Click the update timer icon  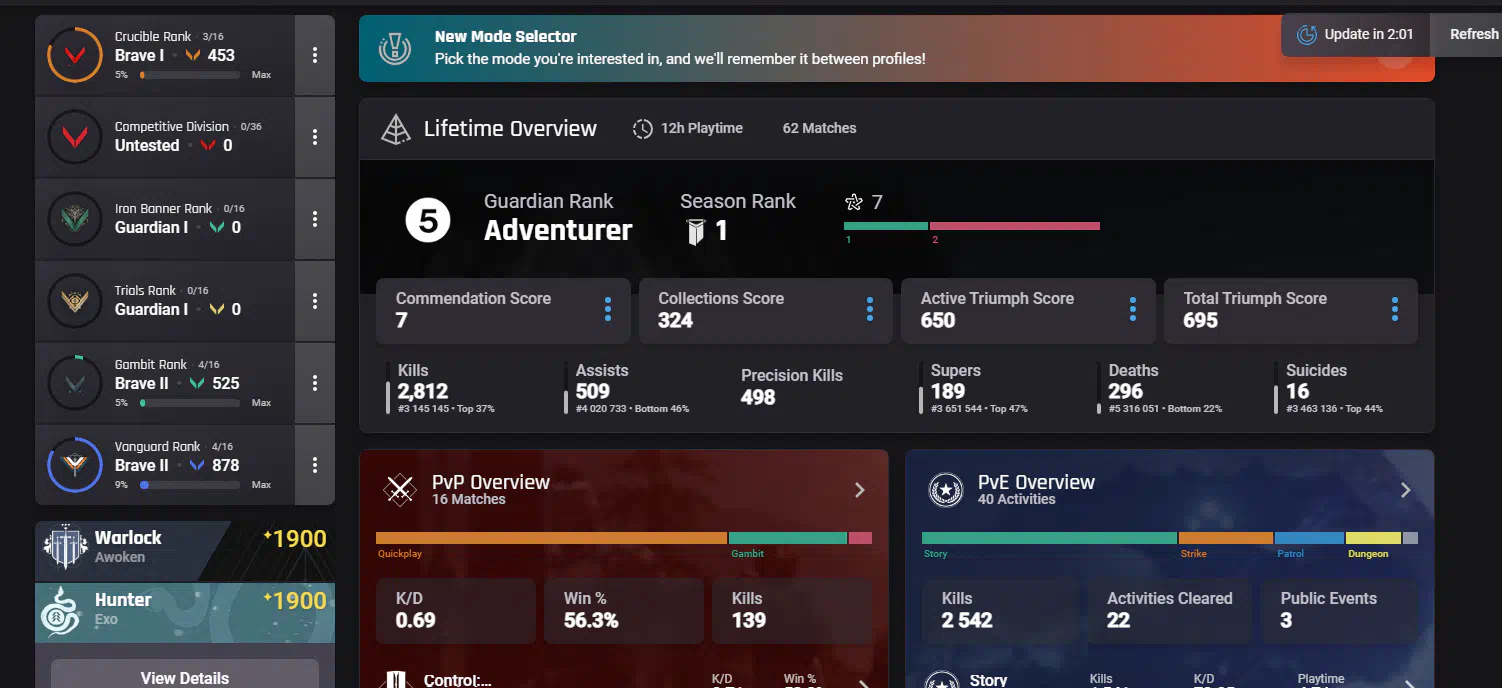(x=1306, y=35)
